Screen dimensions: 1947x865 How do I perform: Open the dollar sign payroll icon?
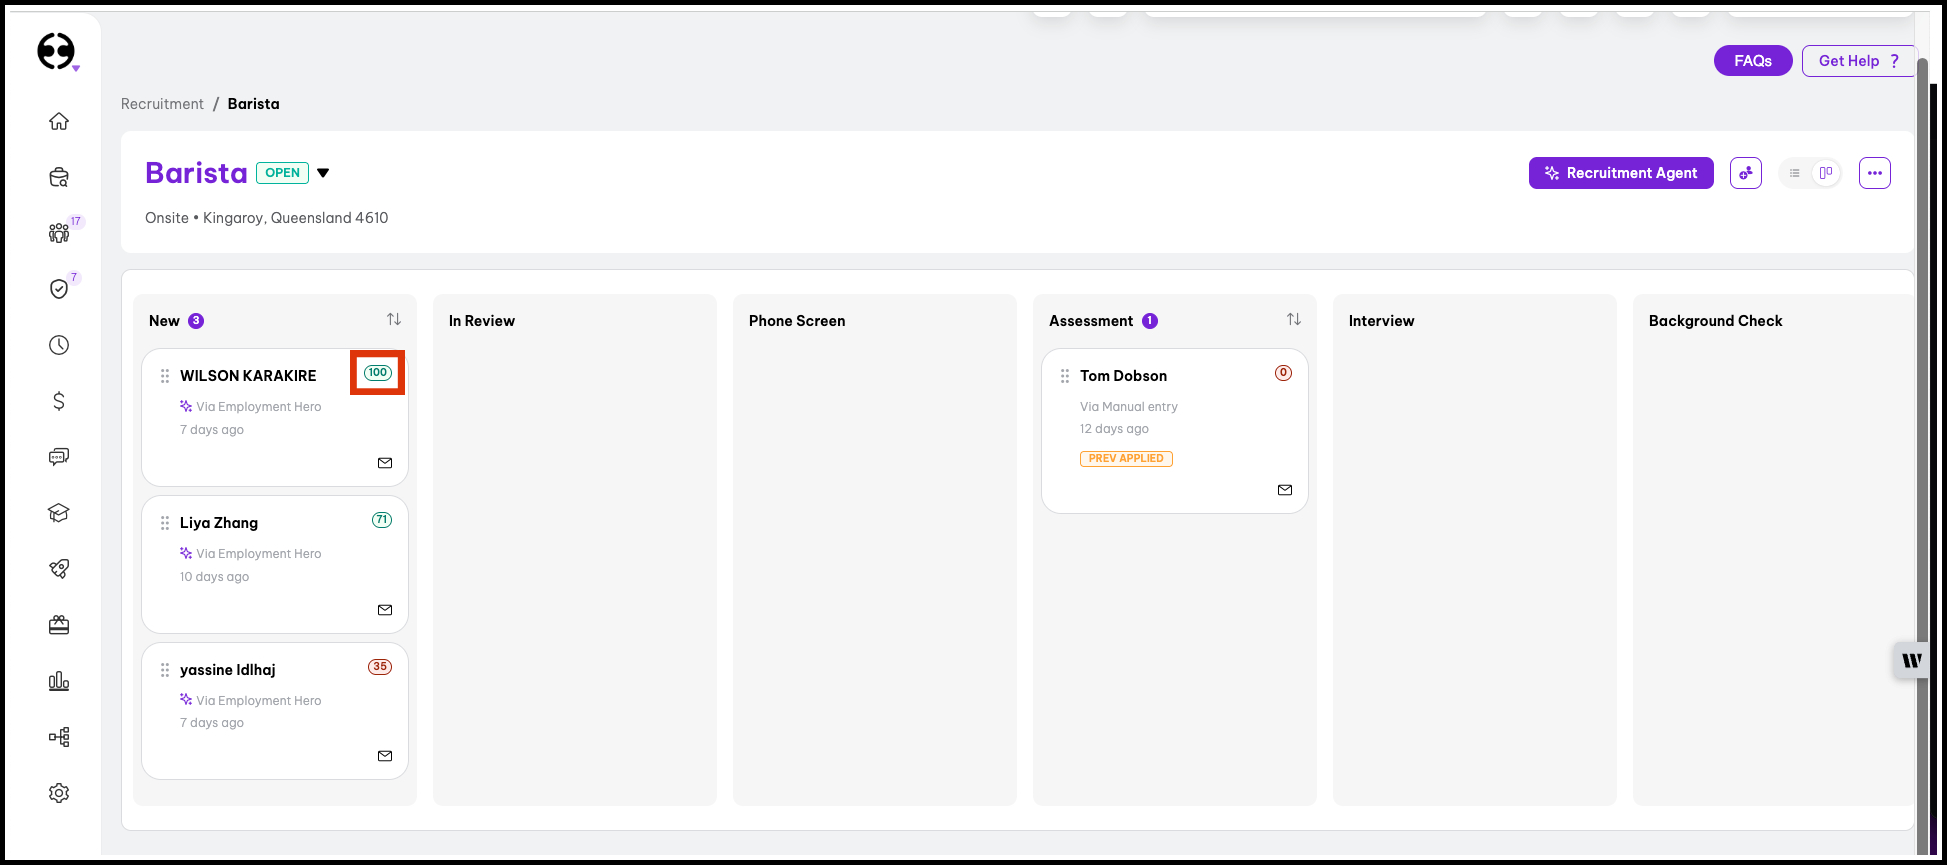(59, 401)
